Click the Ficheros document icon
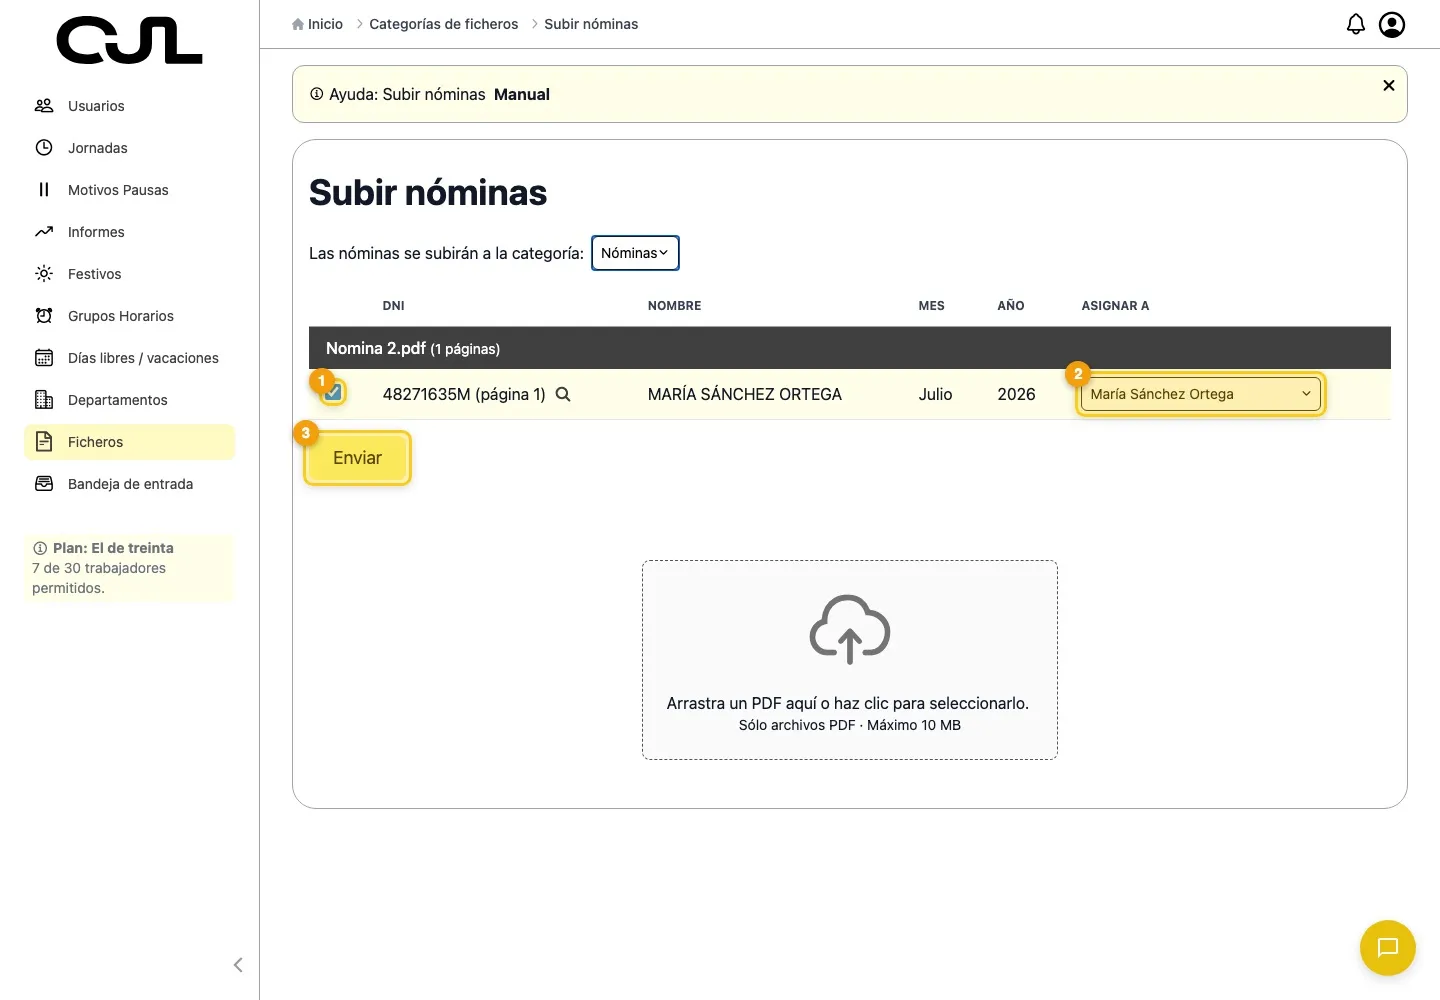This screenshot has width=1440, height=1000. click(x=44, y=442)
